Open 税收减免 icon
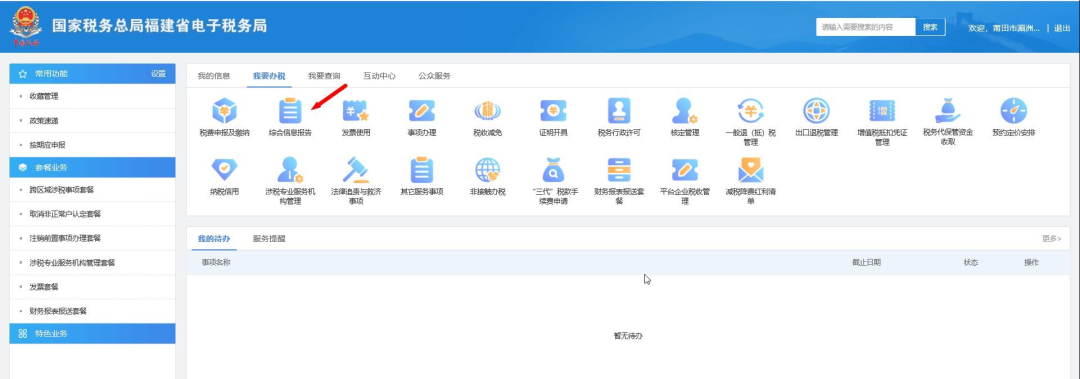 tap(488, 110)
